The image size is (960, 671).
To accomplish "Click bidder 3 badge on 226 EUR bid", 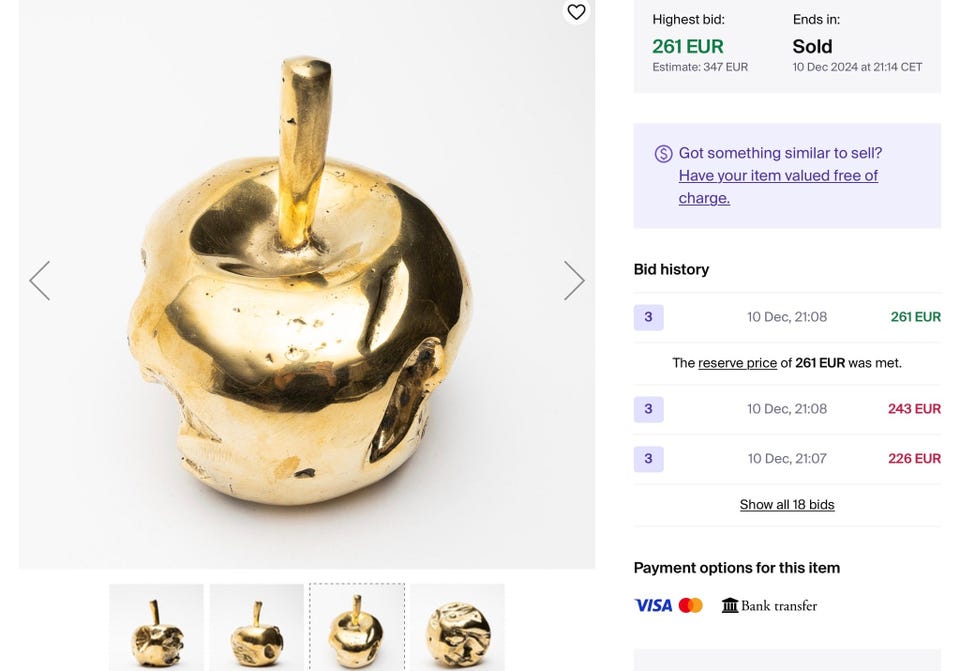I will pos(648,459).
